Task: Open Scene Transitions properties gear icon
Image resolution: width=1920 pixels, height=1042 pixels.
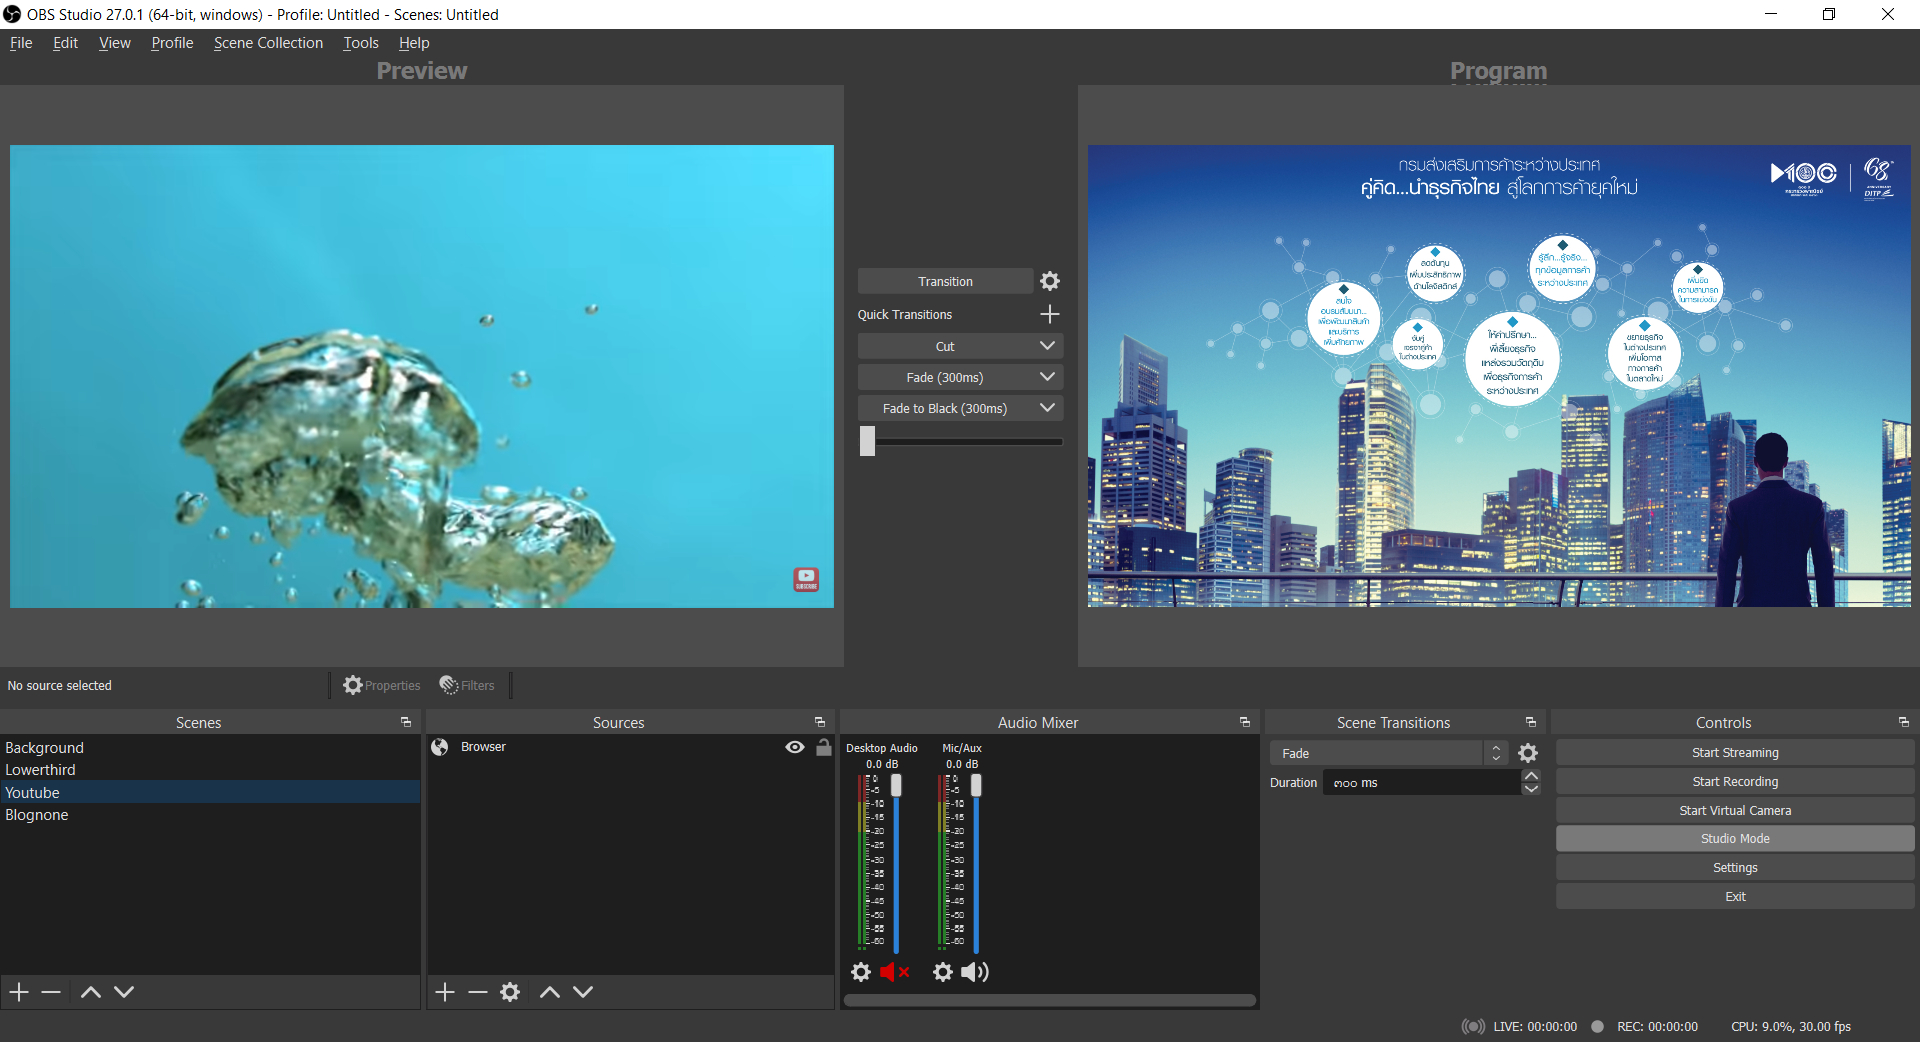Action: (1527, 752)
